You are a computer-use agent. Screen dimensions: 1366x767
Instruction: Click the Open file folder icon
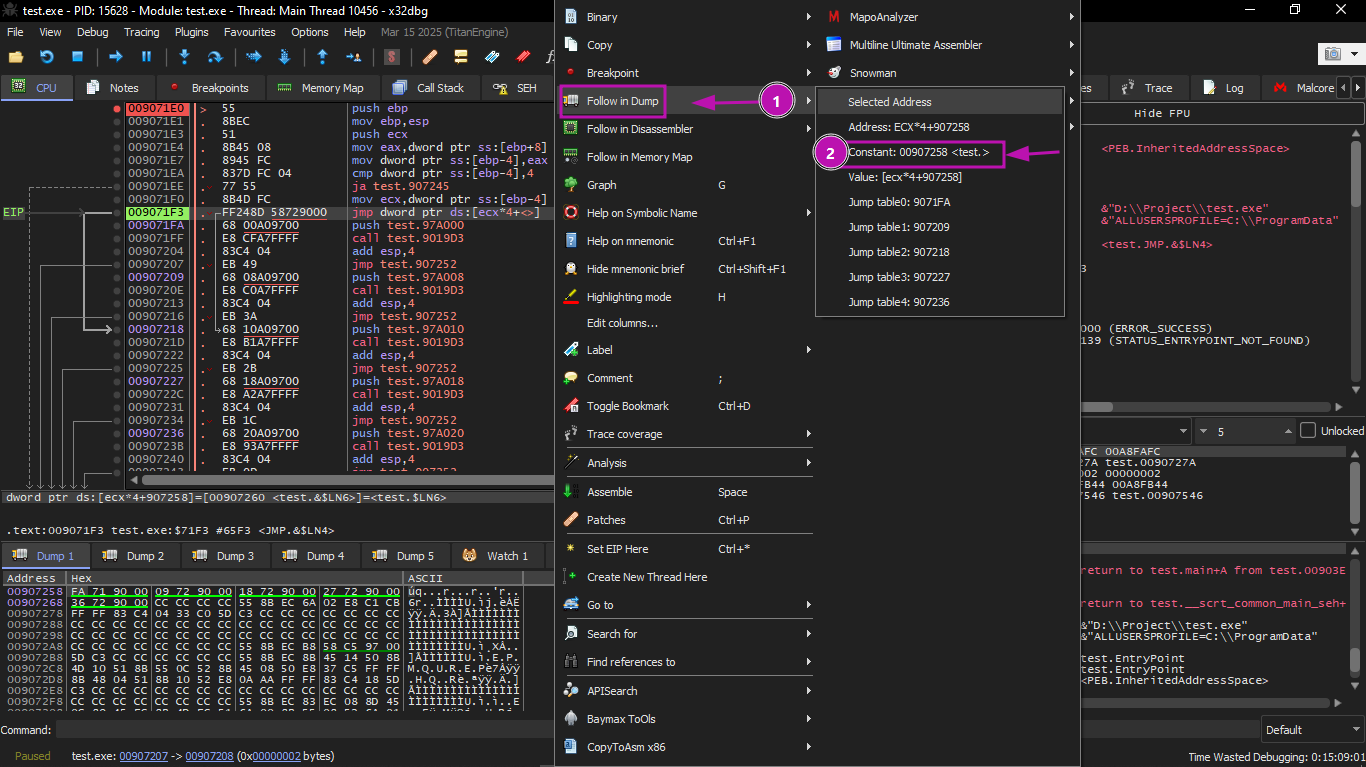[x=16, y=57]
